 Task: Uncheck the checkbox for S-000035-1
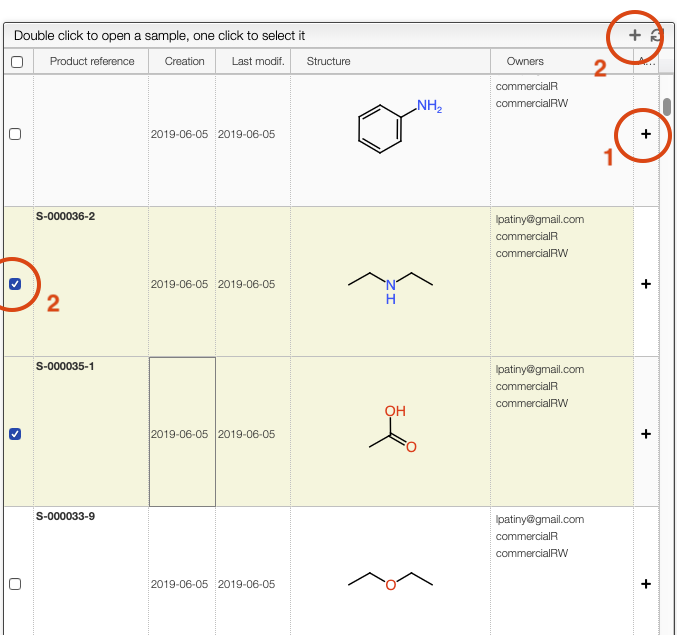pyautogui.click(x=15, y=434)
